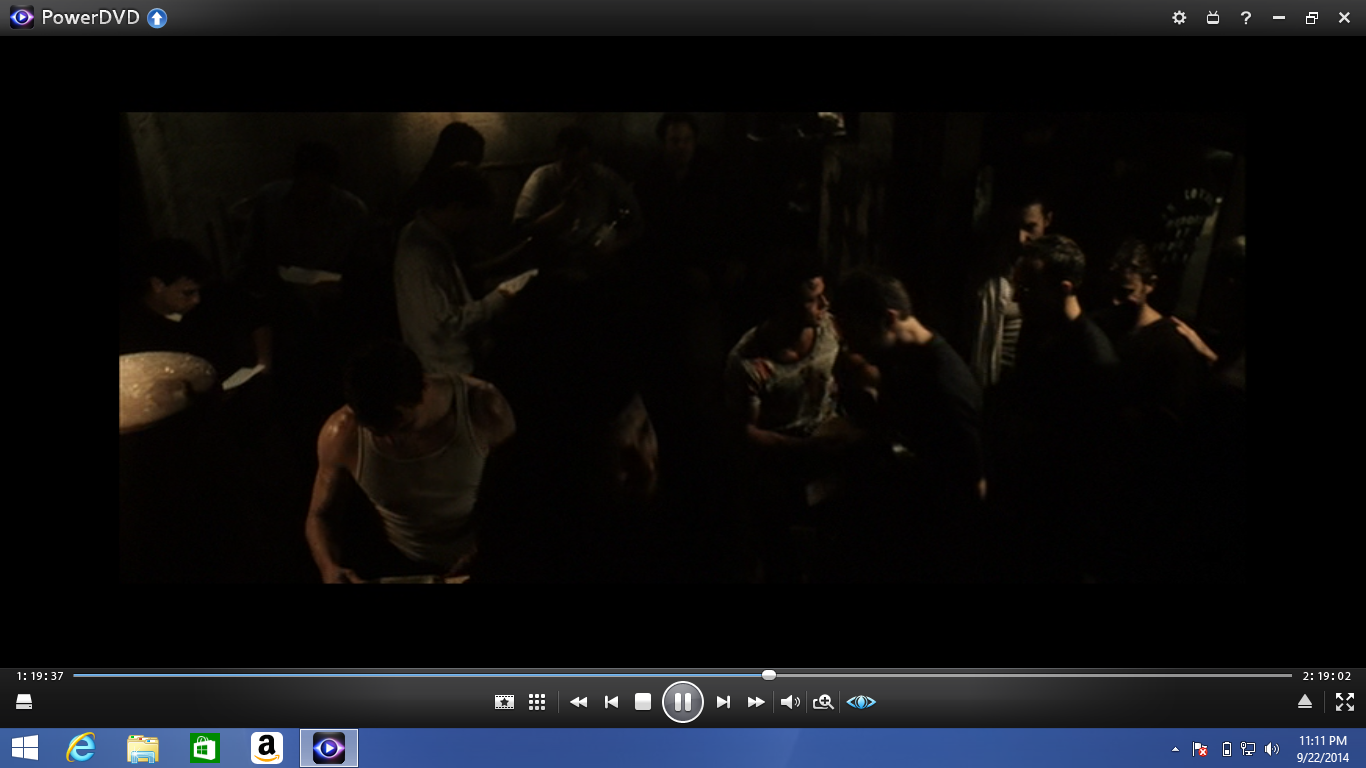Skip to the previous chapter
The image size is (1366, 768).
click(x=611, y=702)
